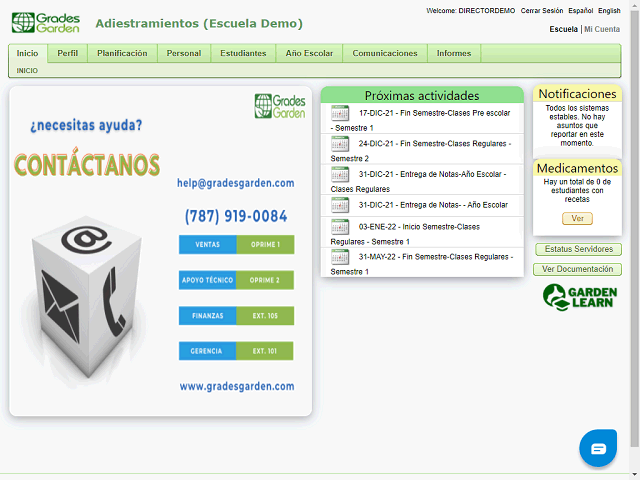The width and height of the screenshot is (640, 480).
Task: Click 31-MAY-22 Fin Semestre-Clases Regulares entry
Action: coord(422,262)
